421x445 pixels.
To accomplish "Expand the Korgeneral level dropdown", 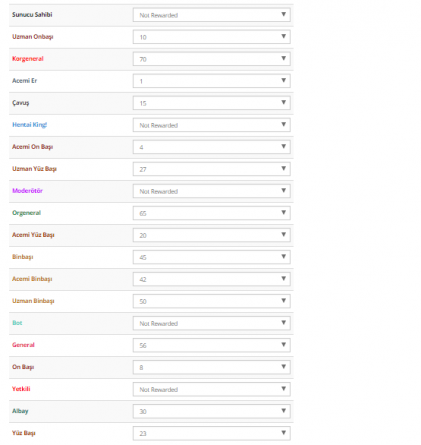I will coord(211,59).
